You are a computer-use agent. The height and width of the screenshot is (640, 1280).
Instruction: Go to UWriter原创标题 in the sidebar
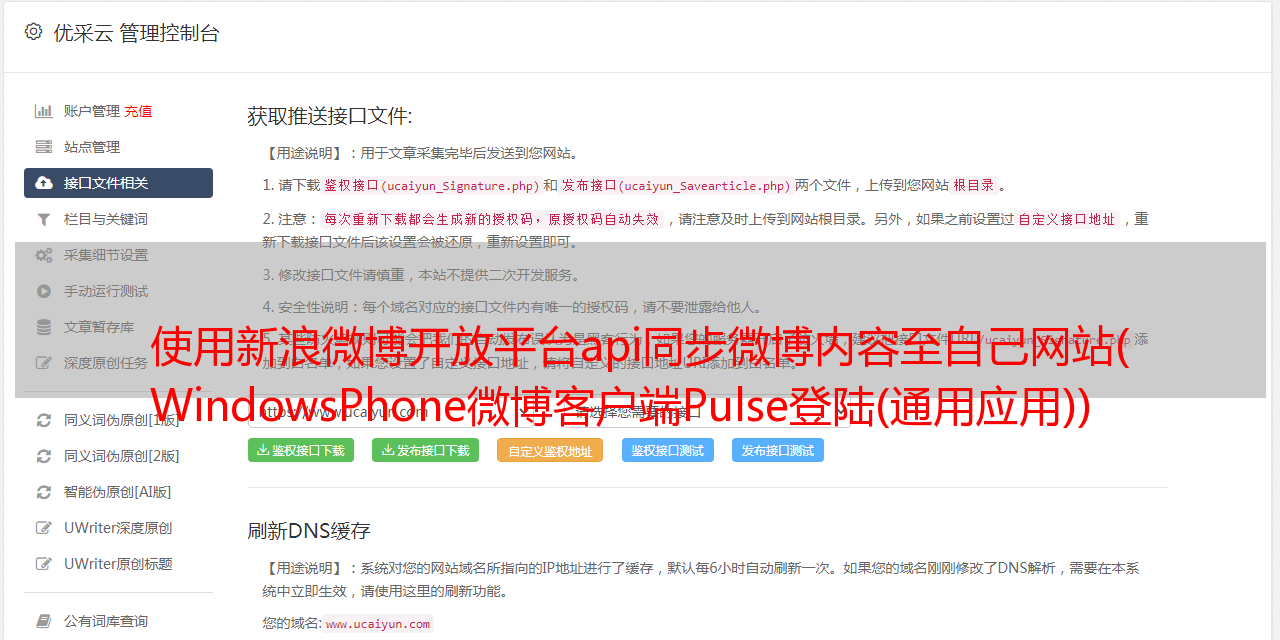118,564
